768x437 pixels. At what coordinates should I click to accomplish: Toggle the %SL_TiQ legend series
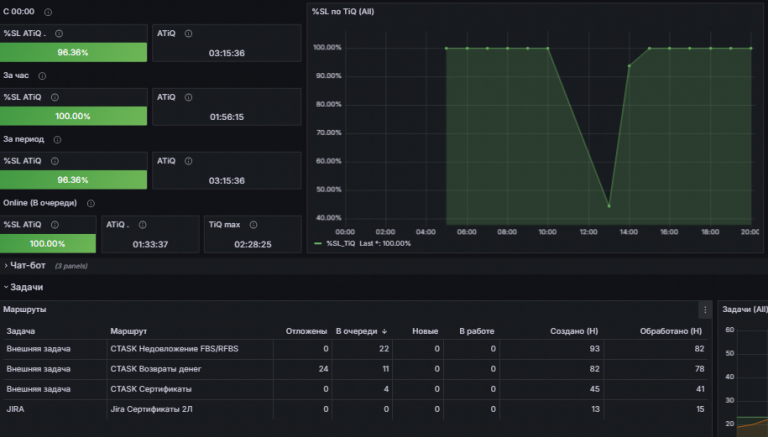click(340, 243)
